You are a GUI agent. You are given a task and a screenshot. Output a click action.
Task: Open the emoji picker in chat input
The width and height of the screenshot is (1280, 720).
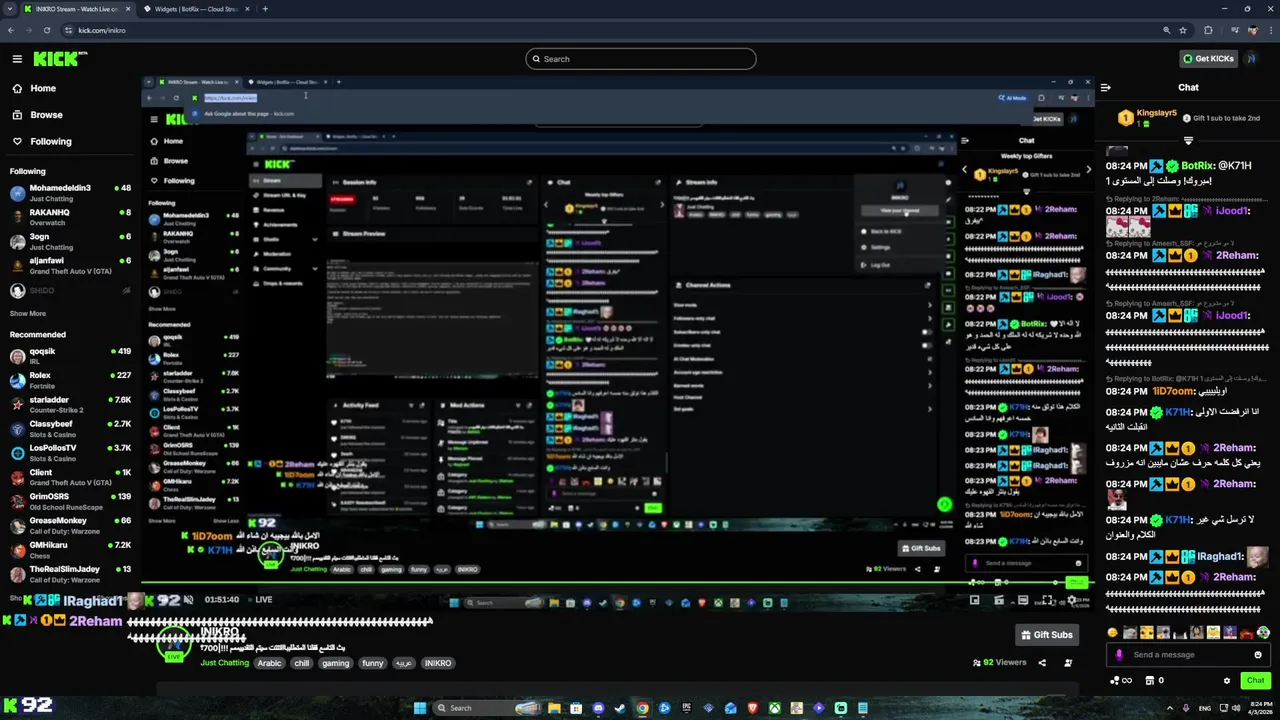coord(1258,655)
